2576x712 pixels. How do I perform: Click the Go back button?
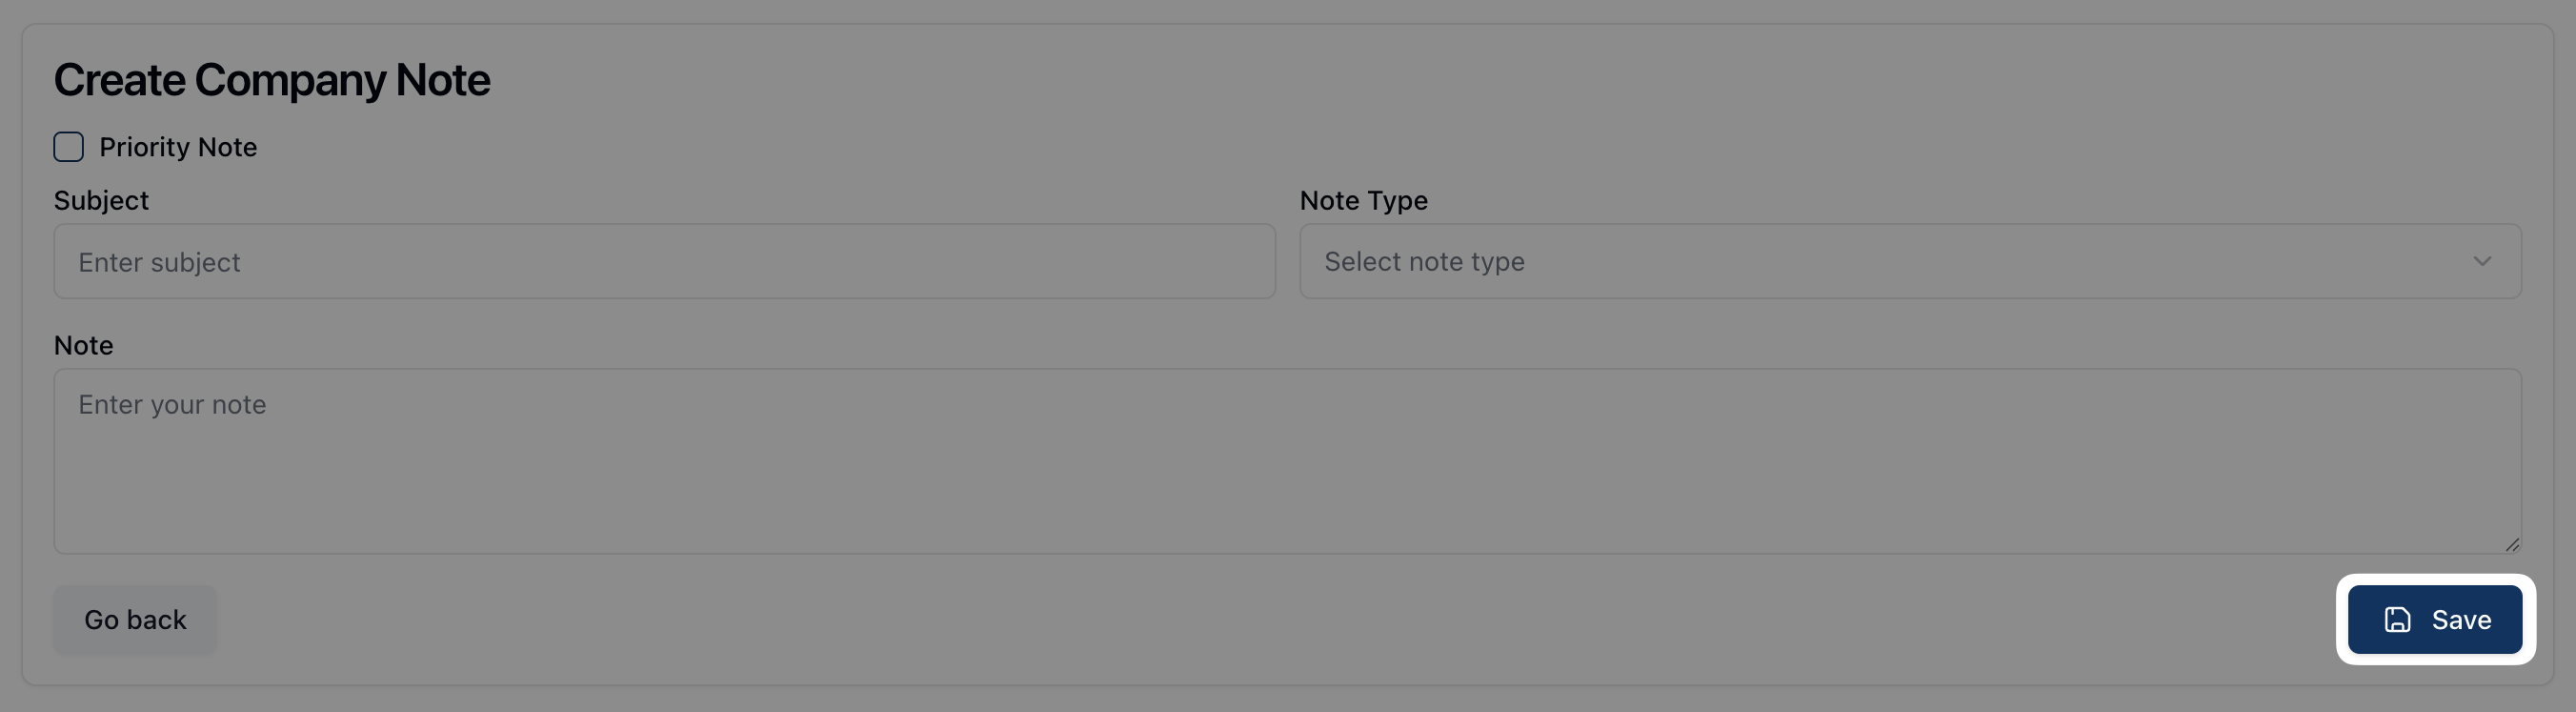pyautogui.click(x=135, y=620)
